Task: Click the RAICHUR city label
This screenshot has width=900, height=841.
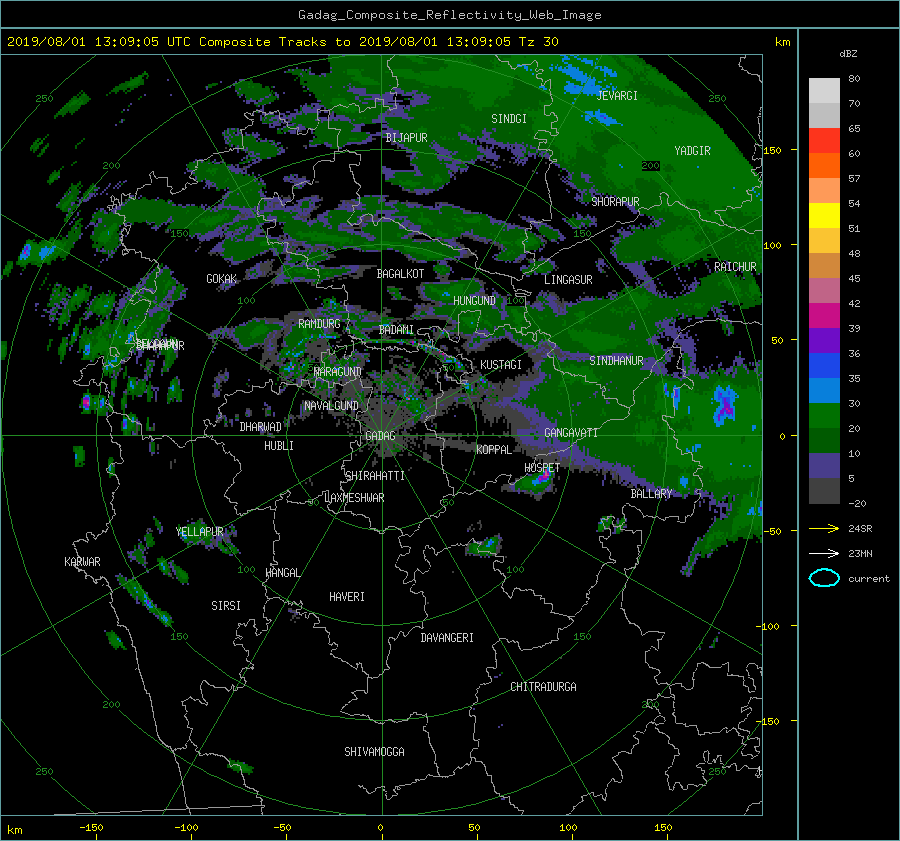Action: tap(735, 267)
